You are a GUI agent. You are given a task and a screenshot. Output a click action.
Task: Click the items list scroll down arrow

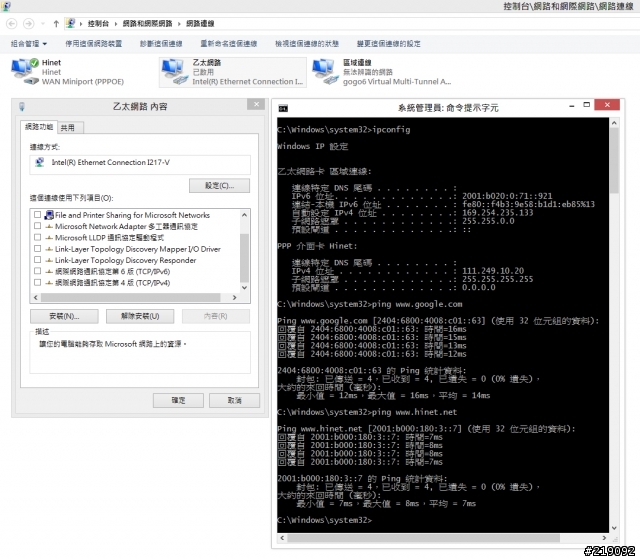[244, 288]
